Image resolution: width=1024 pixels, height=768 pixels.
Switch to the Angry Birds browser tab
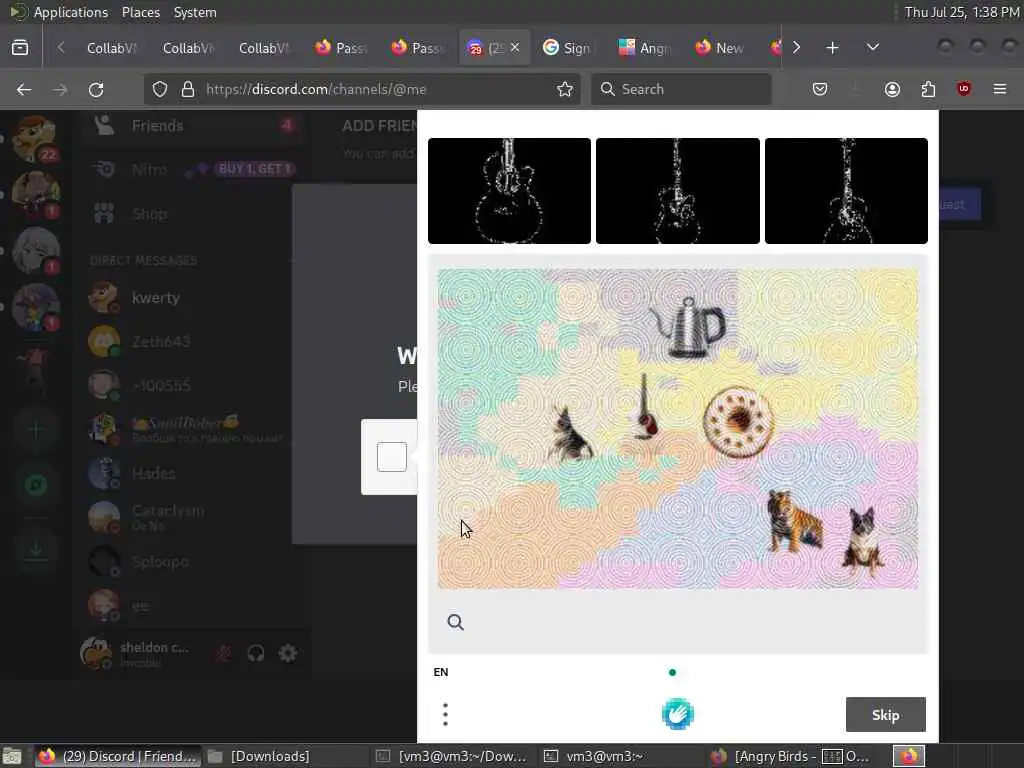click(x=645, y=48)
